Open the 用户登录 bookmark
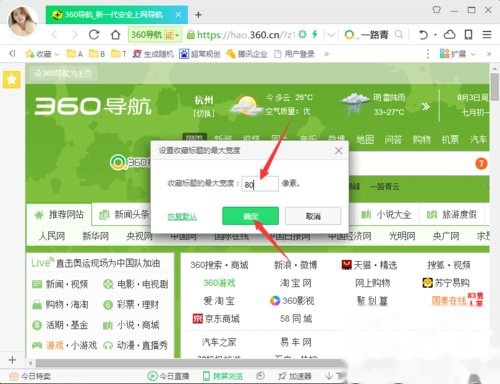Screen dimensions: 500x384 point(294,54)
